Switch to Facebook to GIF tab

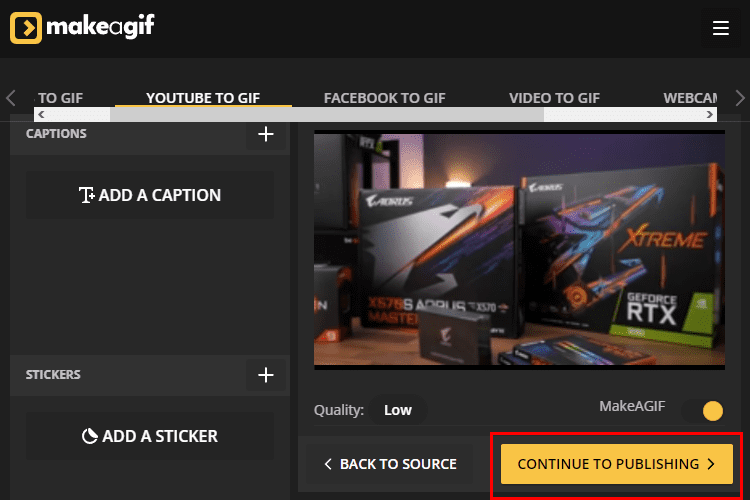[x=385, y=98]
